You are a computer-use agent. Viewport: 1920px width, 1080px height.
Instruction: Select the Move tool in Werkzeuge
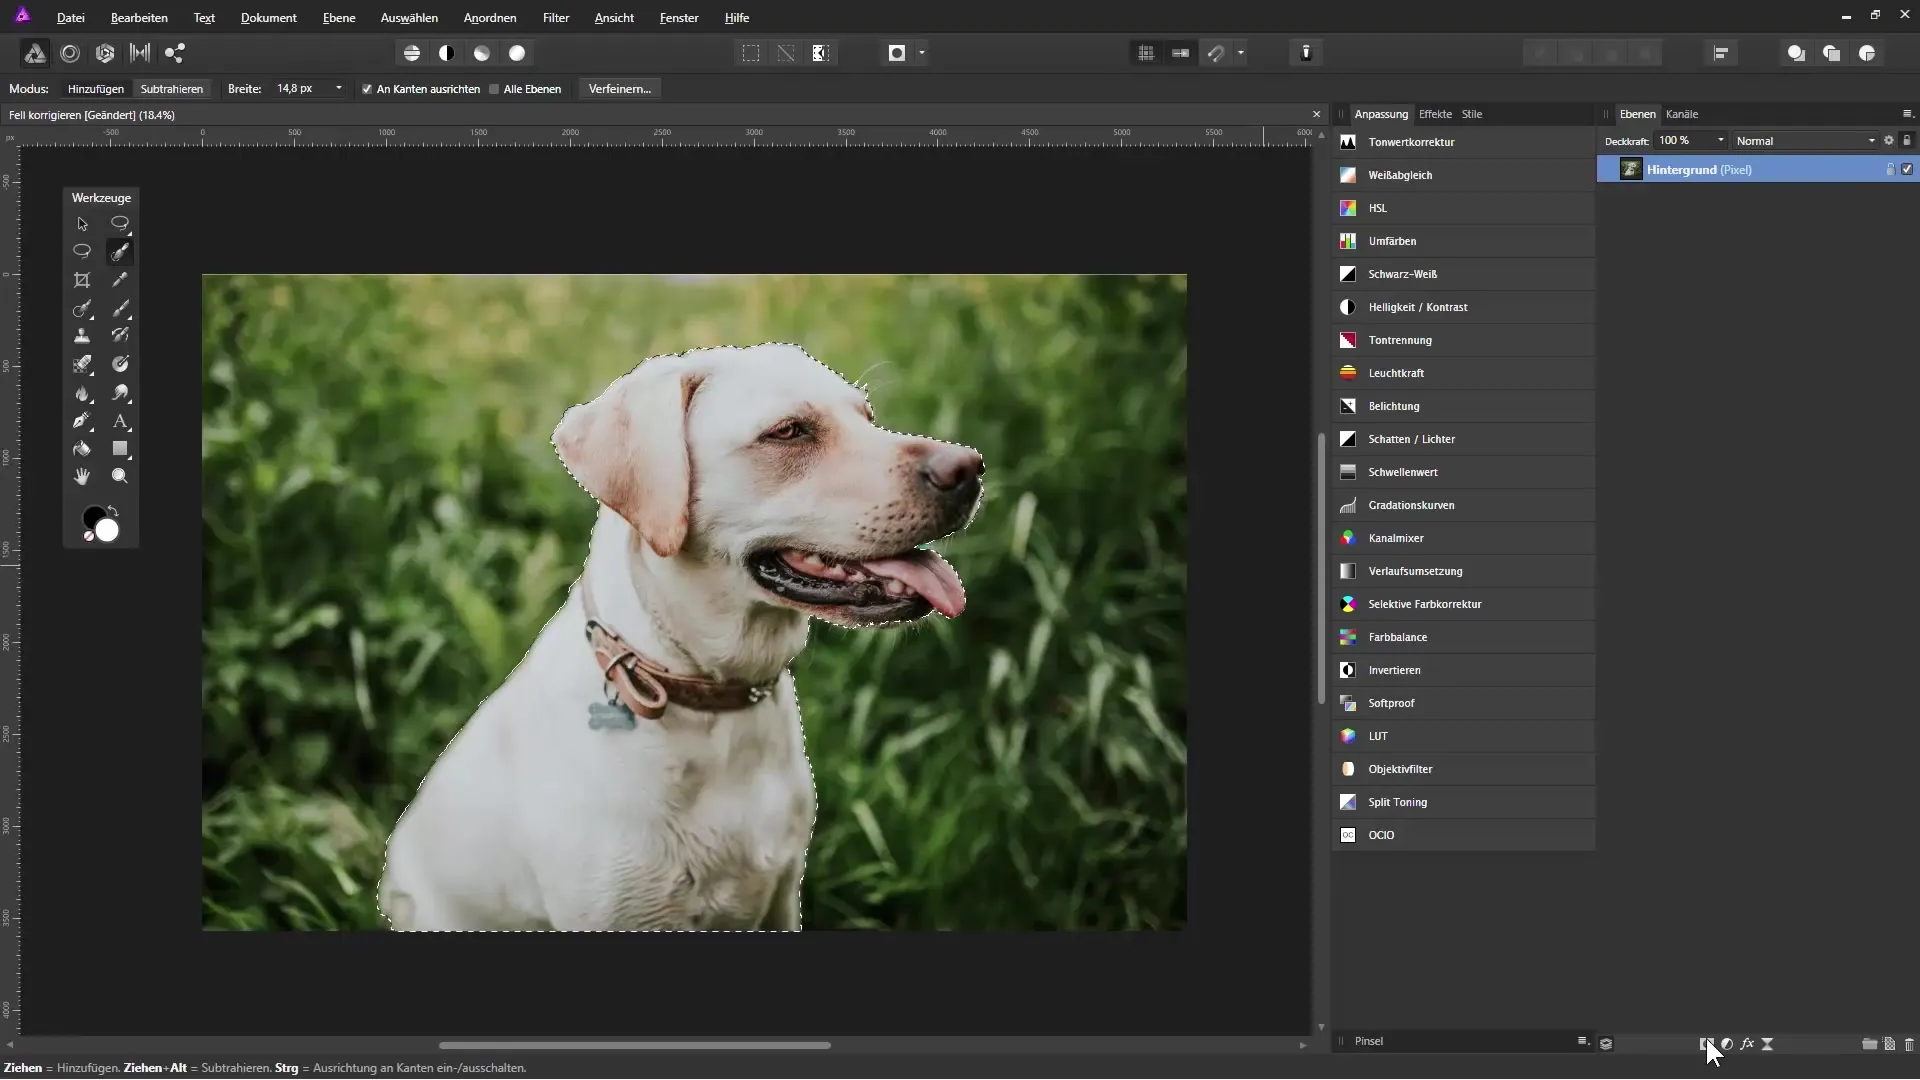[82, 224]
